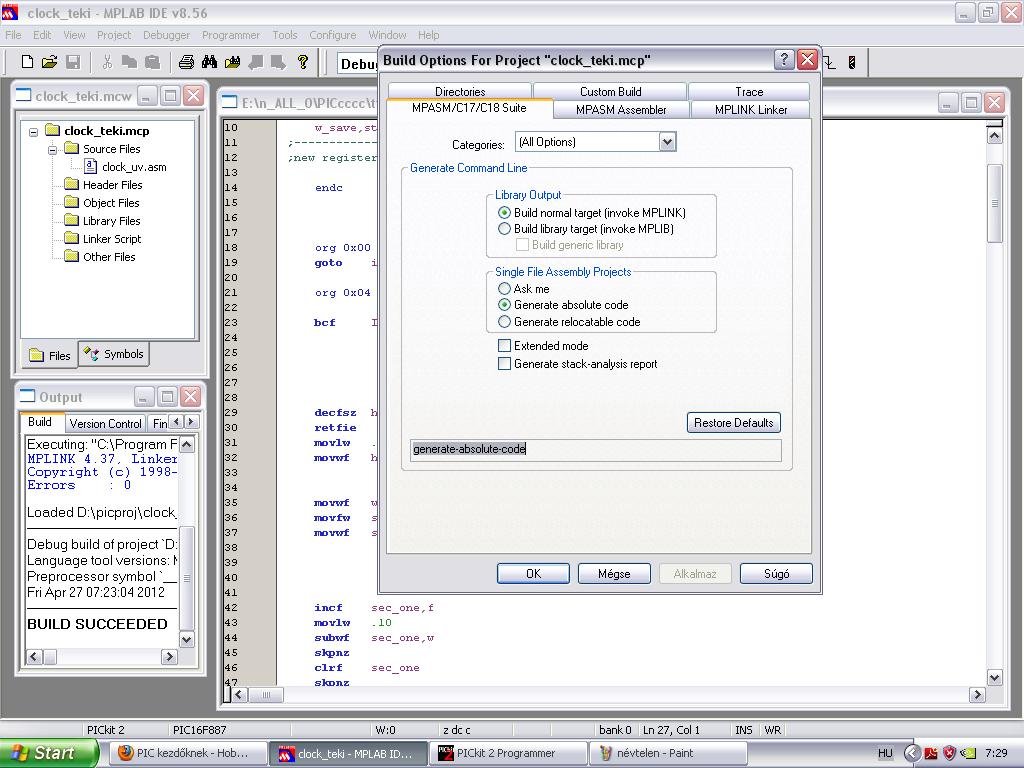Viewport: 1024px width, 768px height.
Task: Click the HU language indicator
Action: (885, 753)
